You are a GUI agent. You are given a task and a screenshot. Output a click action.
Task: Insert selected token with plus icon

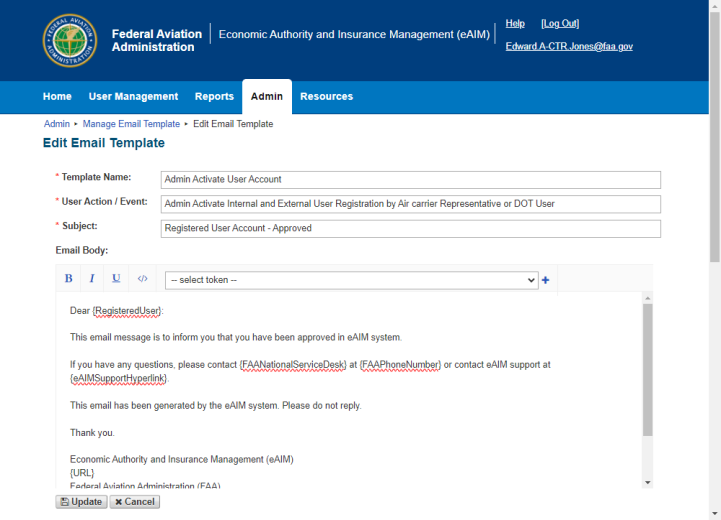pos(545,280)
